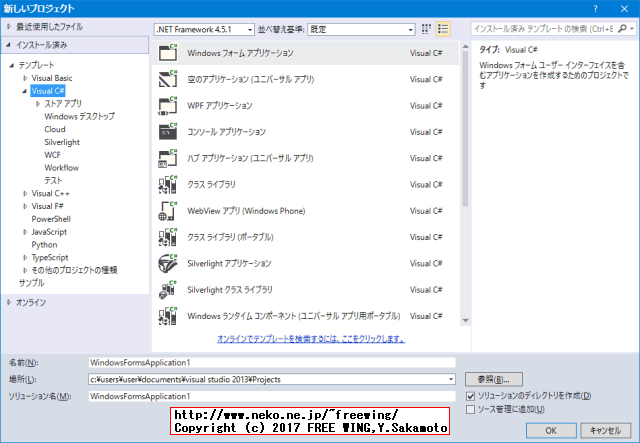Select the Cloud tree item

click(x=55, y=129)
